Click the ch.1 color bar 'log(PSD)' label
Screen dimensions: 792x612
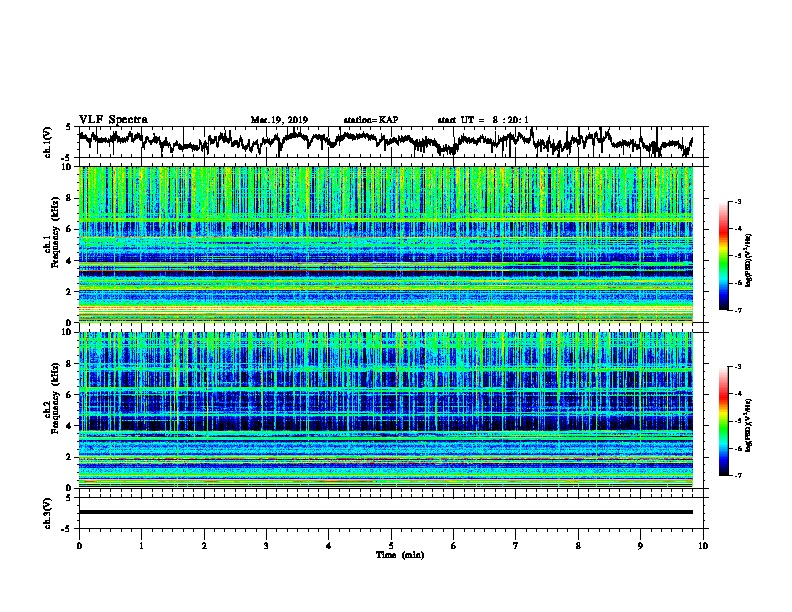[x=748, y=260]
